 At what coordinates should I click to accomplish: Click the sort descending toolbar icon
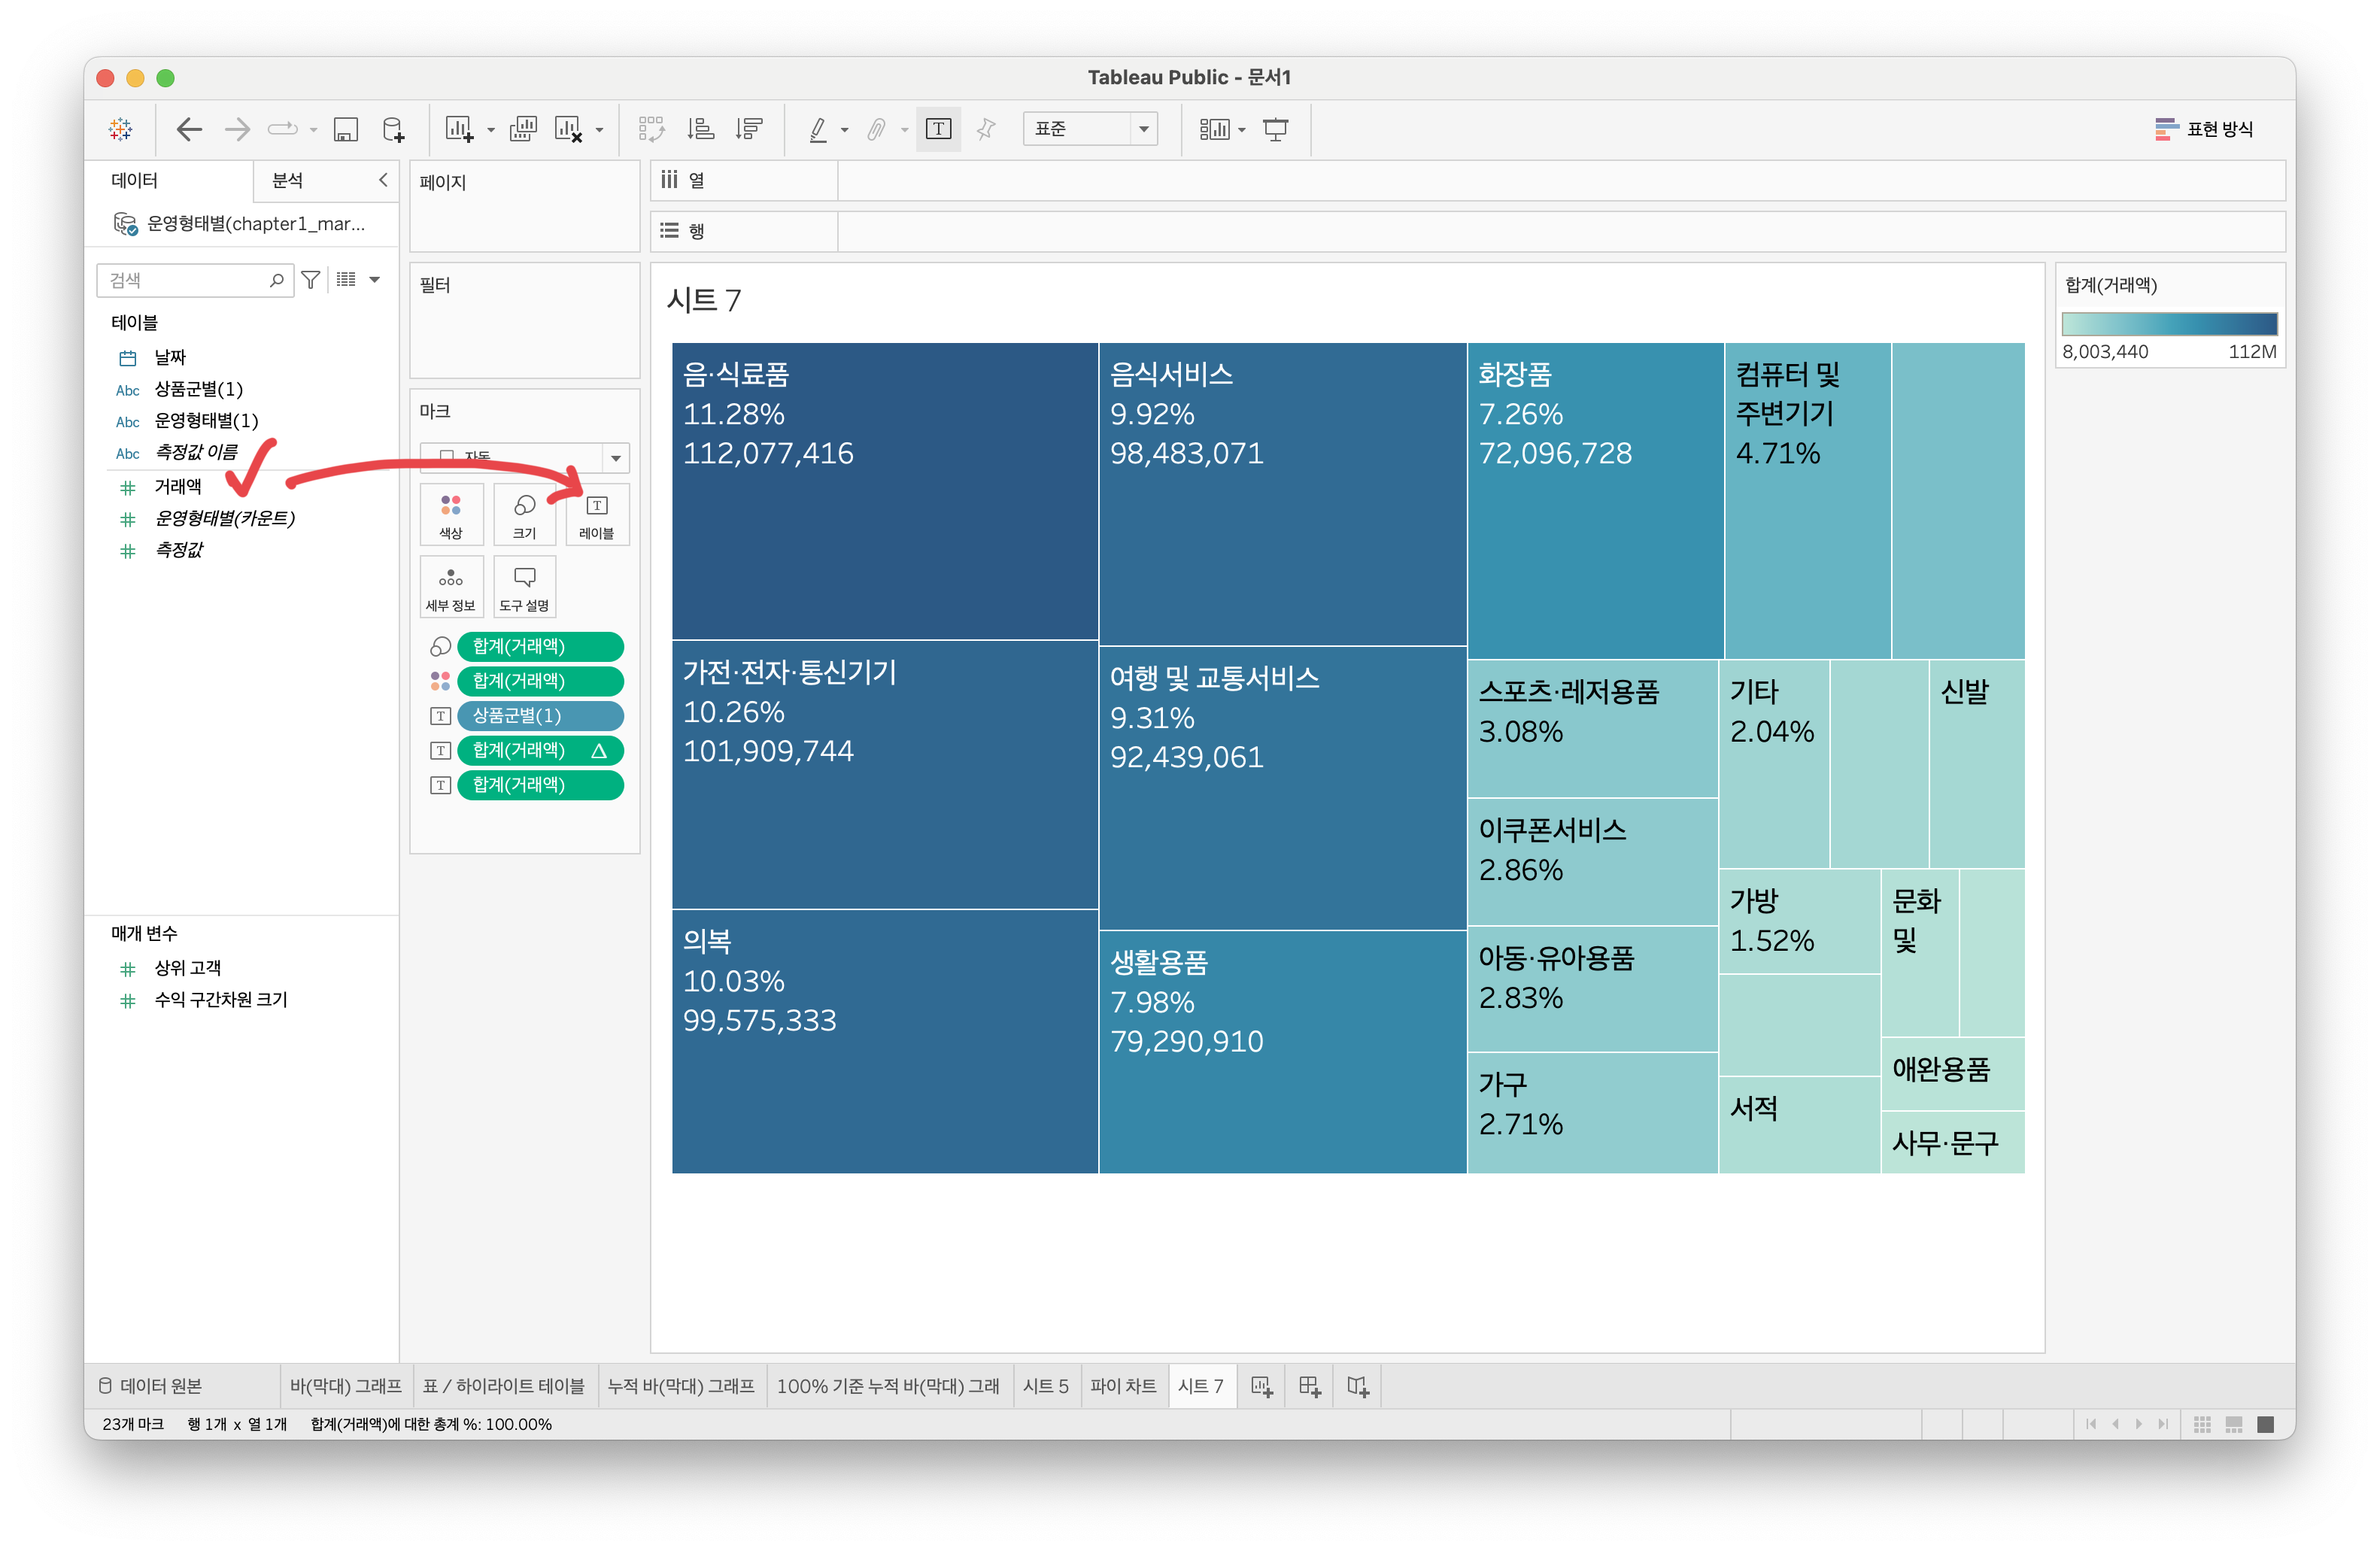(749, 129)
